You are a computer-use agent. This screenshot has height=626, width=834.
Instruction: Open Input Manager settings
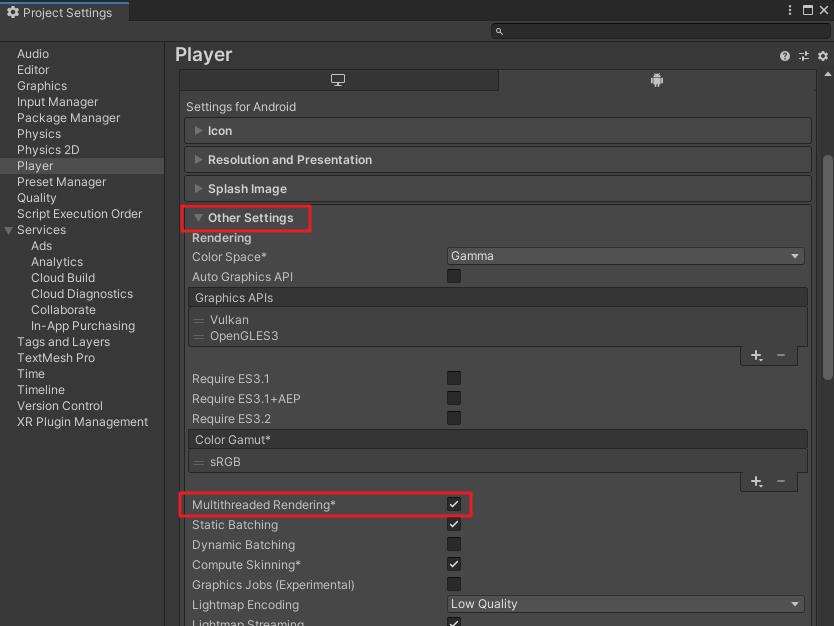point(57,102)
